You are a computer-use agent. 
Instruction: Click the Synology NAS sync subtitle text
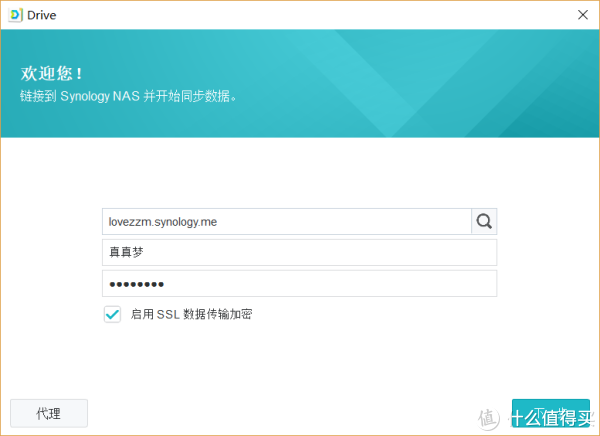[134, 97]
